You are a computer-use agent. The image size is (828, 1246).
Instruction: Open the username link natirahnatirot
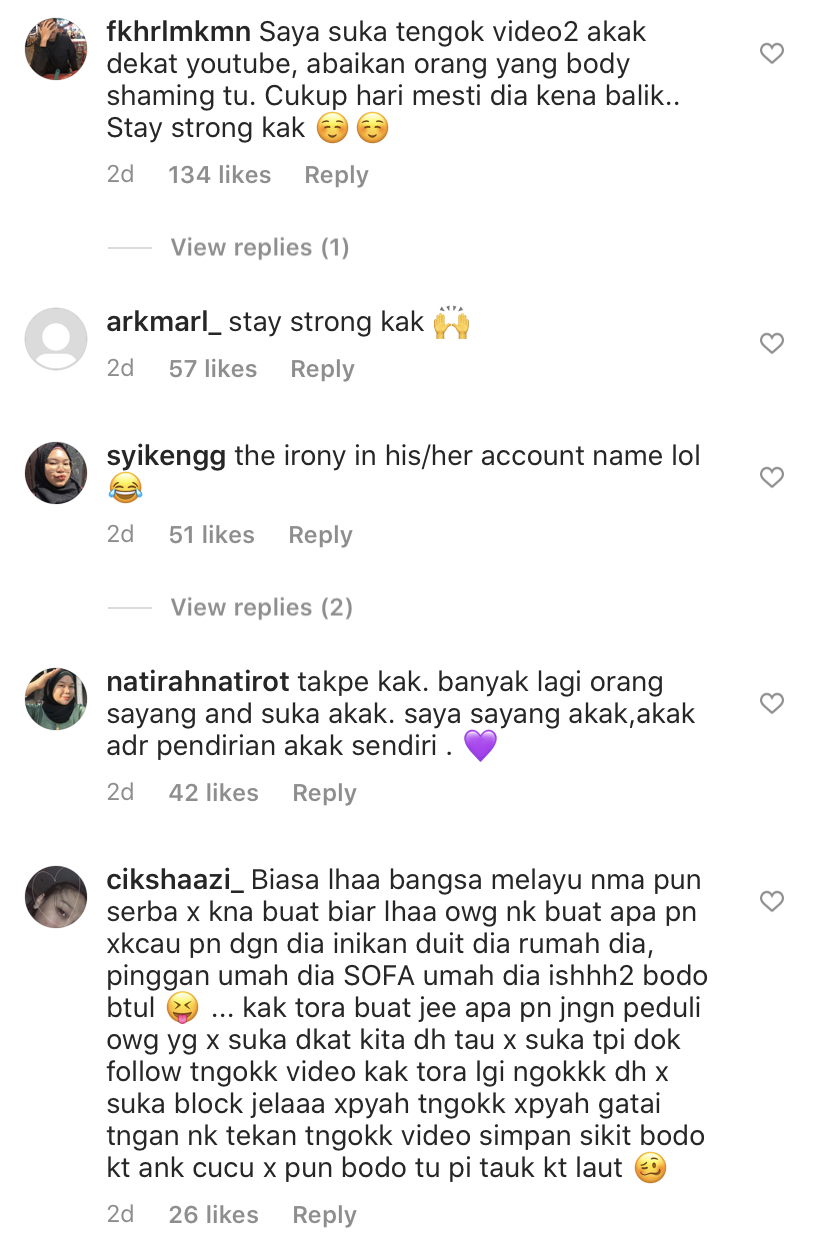(x=198, y=683)
